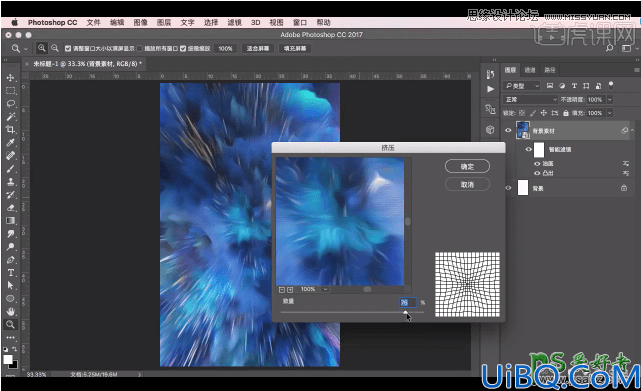
Task: Select the Clone Stamp tool
Action: [x=11, y=182]
